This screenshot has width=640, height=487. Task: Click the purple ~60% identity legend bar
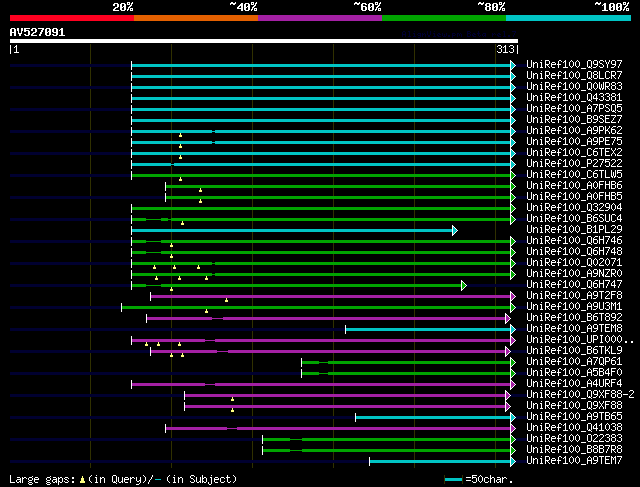[x=320, y=18]
